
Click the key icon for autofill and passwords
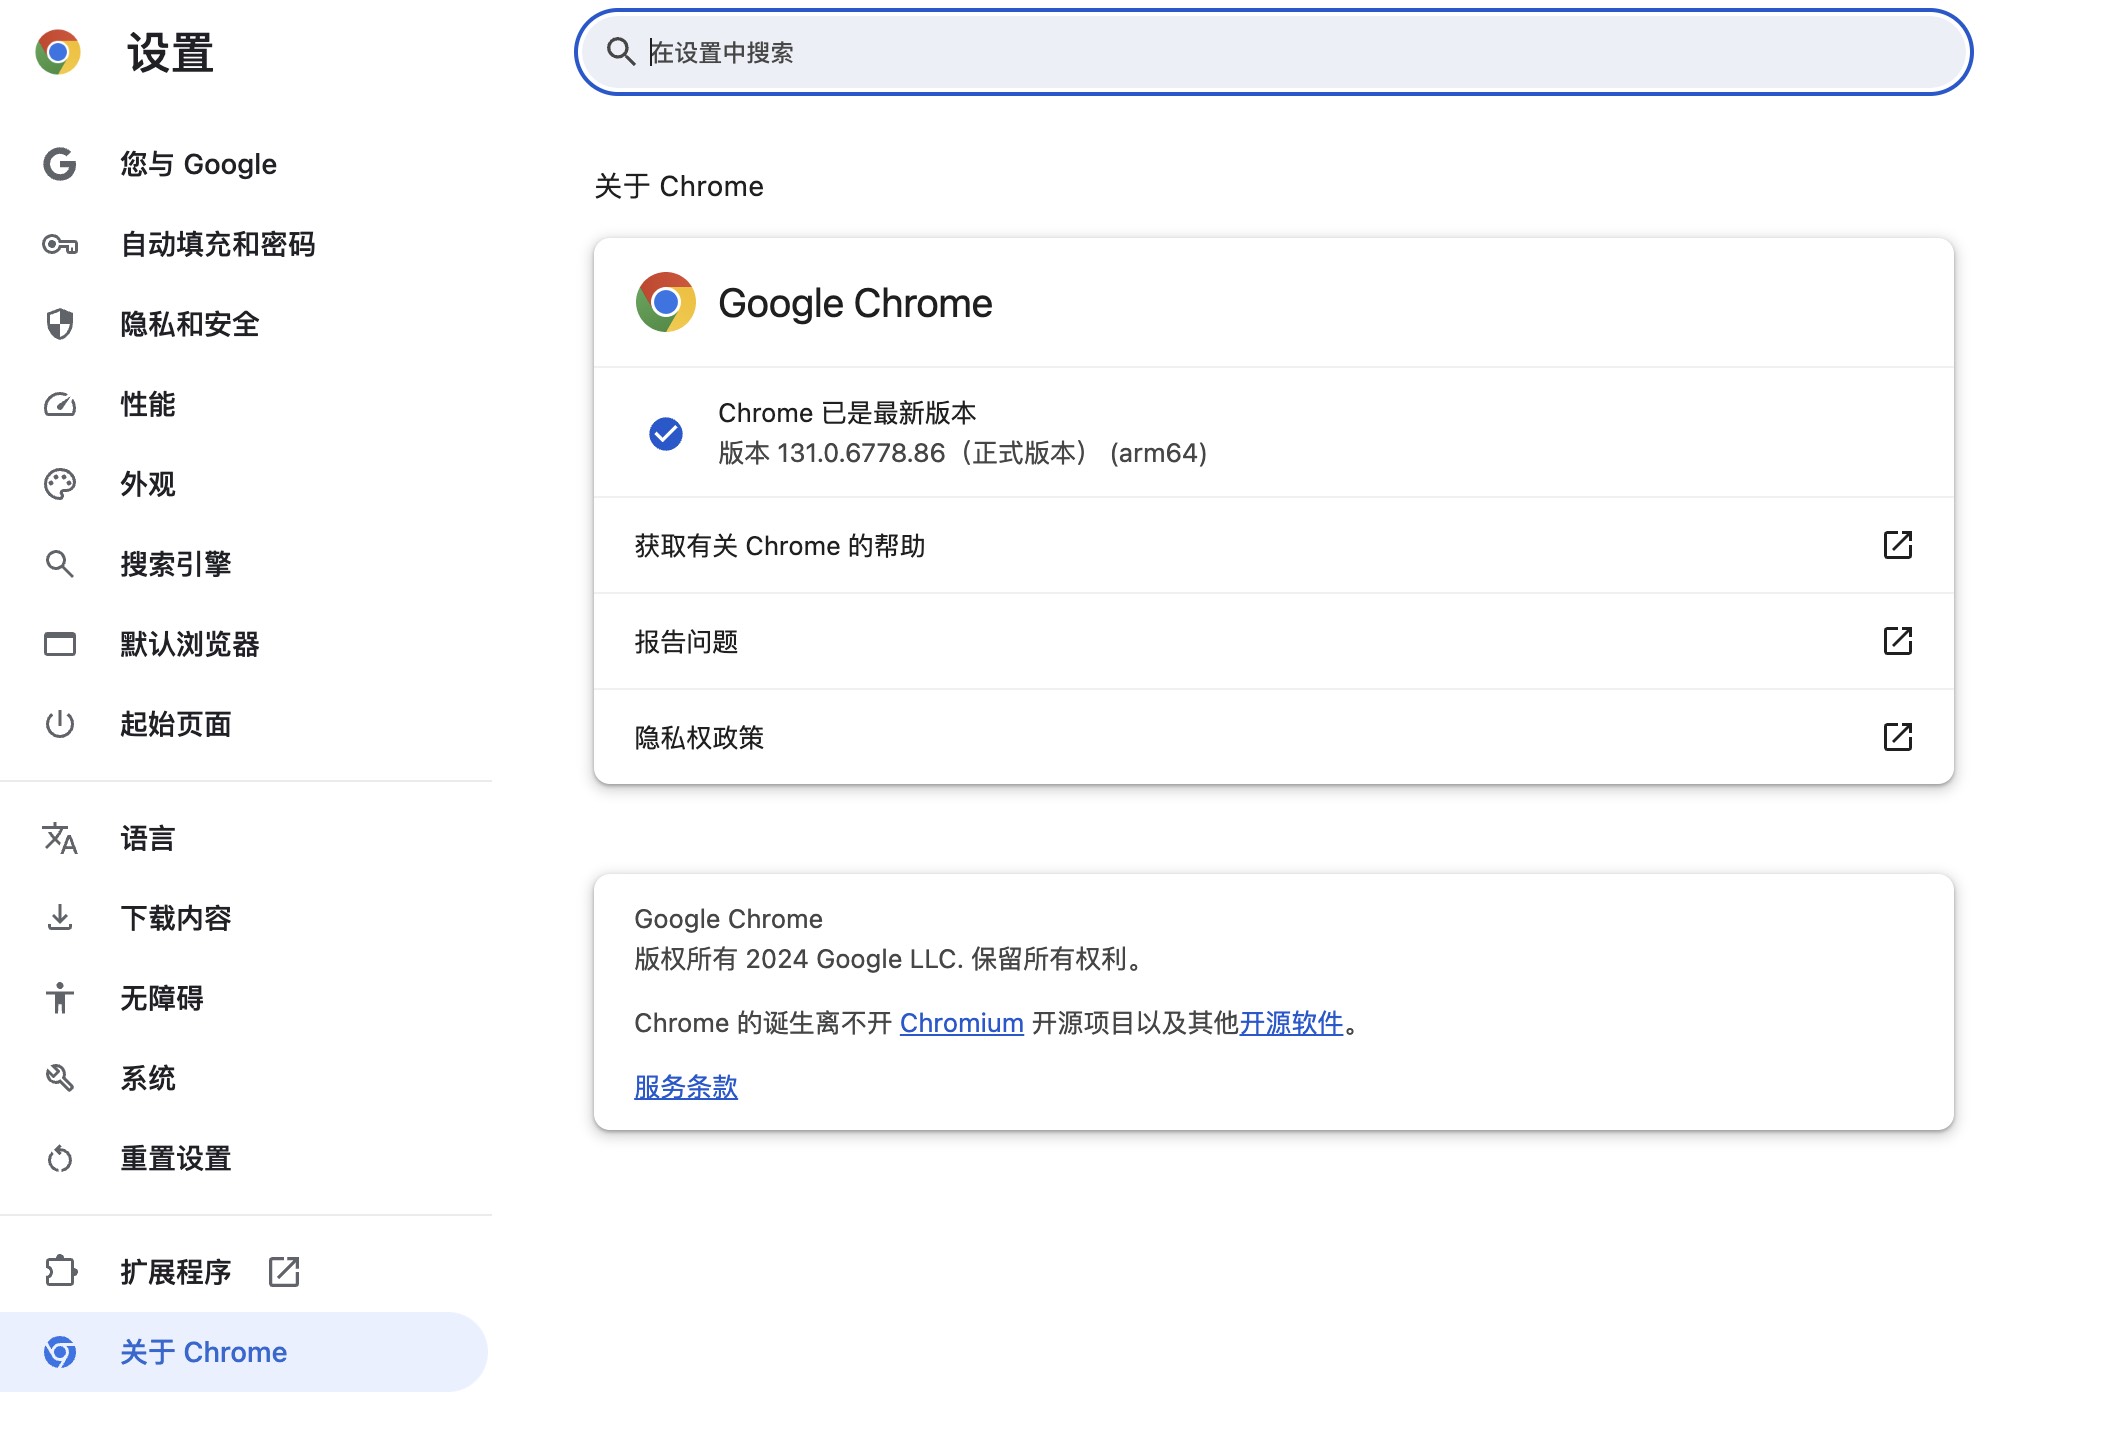tap(60, 244)
